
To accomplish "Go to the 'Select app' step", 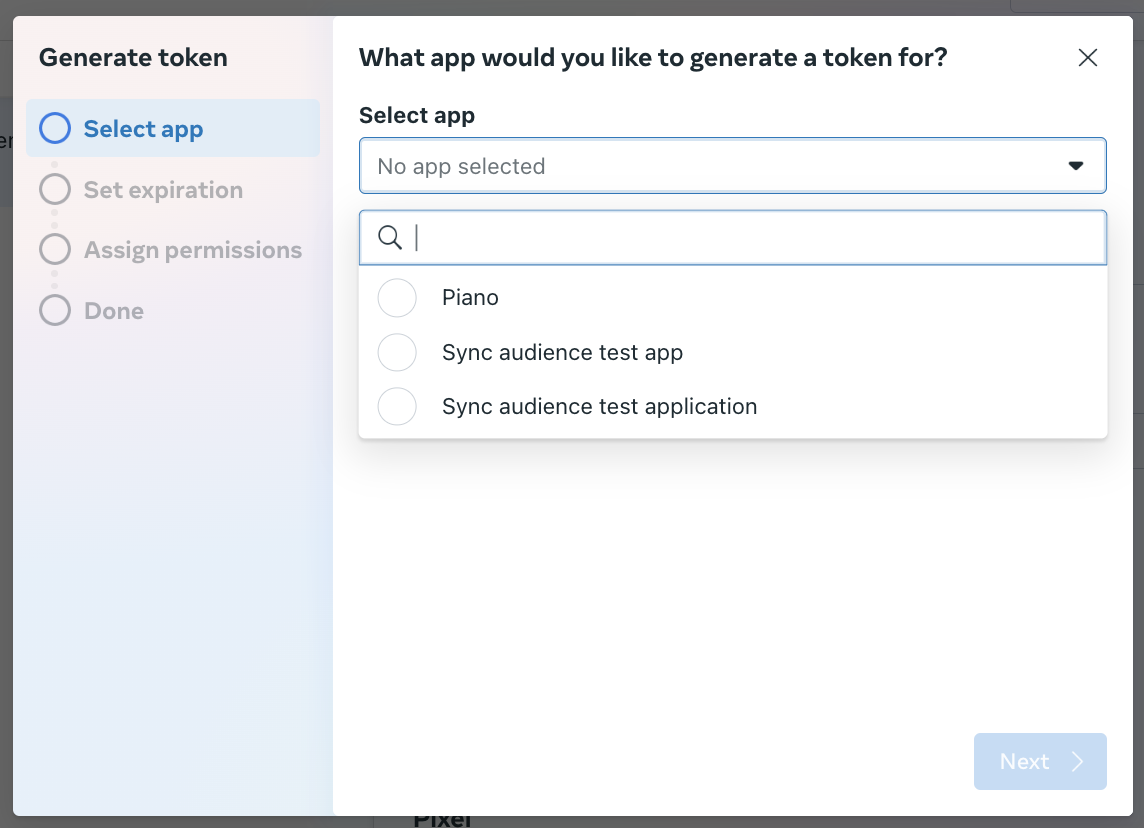I will pyautogui.click(x=173, y=128).
